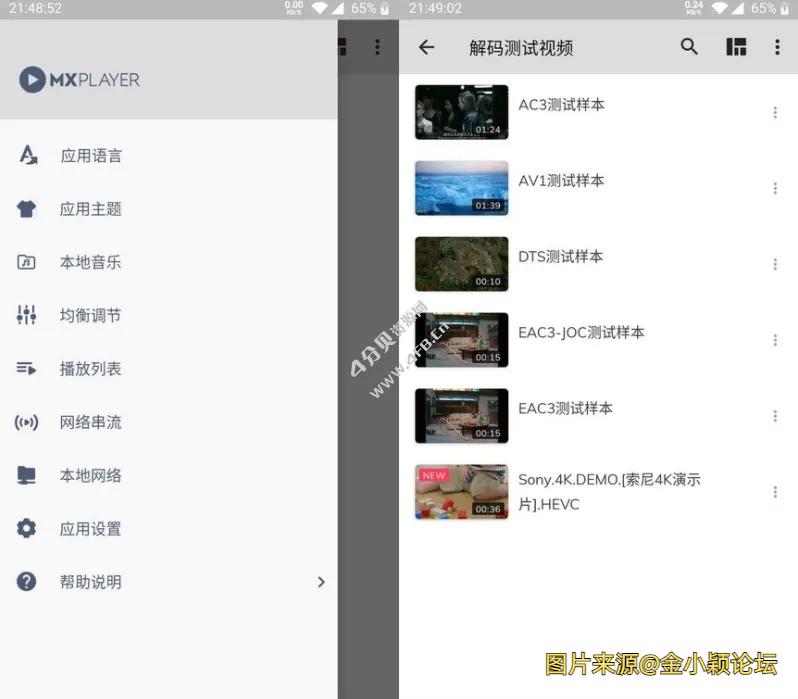The height and width of the screenshot is (699, 798).
Task: Play the AC3测试样本 thumbnail
Action: (462, 112)
